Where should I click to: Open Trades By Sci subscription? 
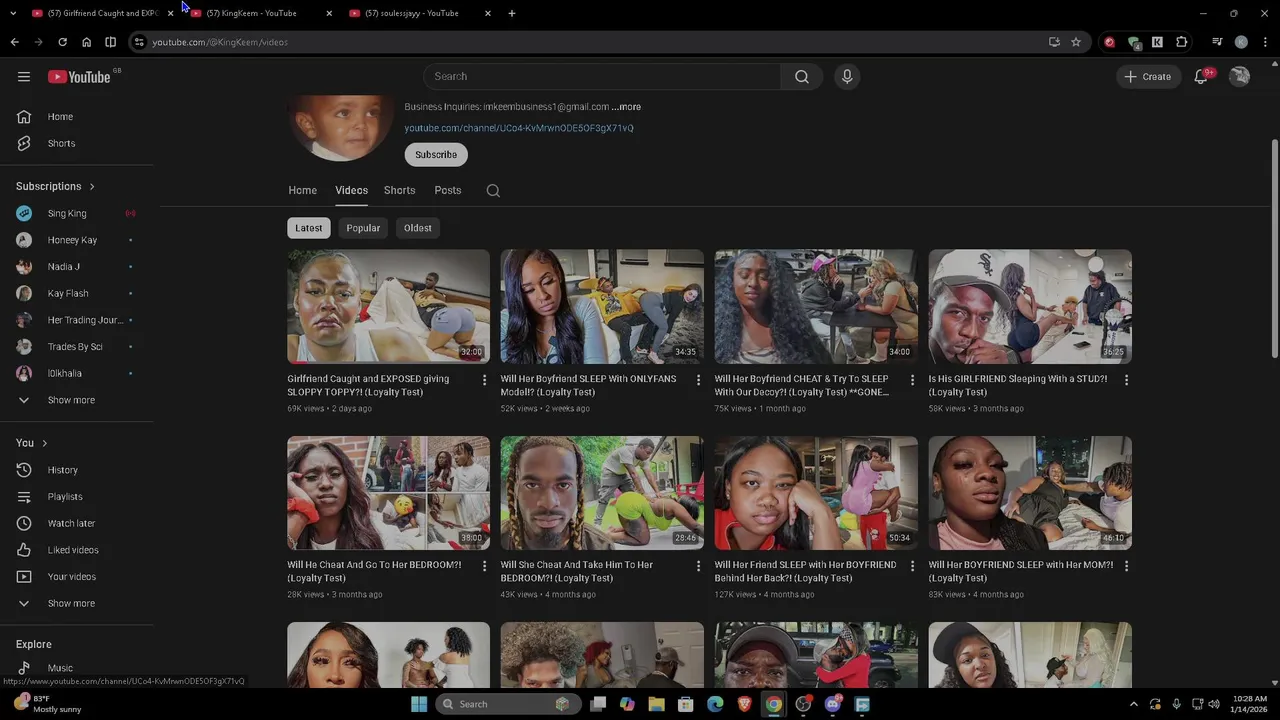point(77,347)
